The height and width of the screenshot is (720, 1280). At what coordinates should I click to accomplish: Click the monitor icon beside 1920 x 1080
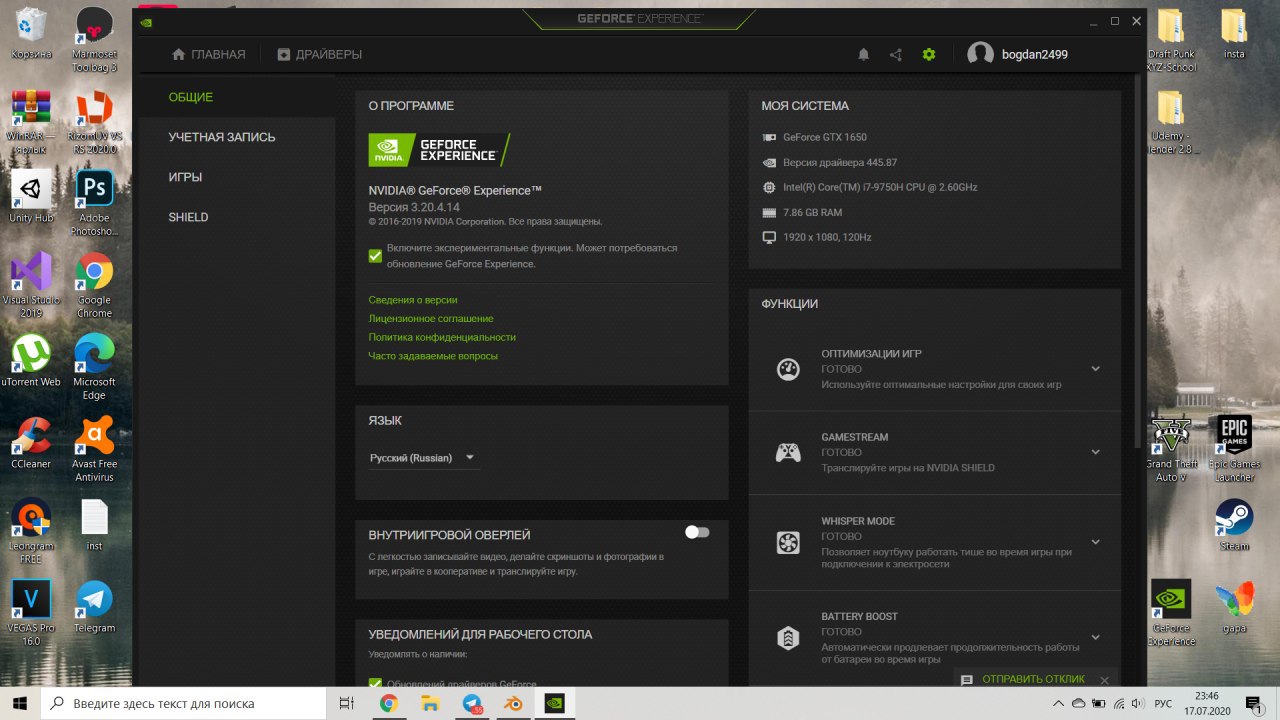click(x=769, y=237)
